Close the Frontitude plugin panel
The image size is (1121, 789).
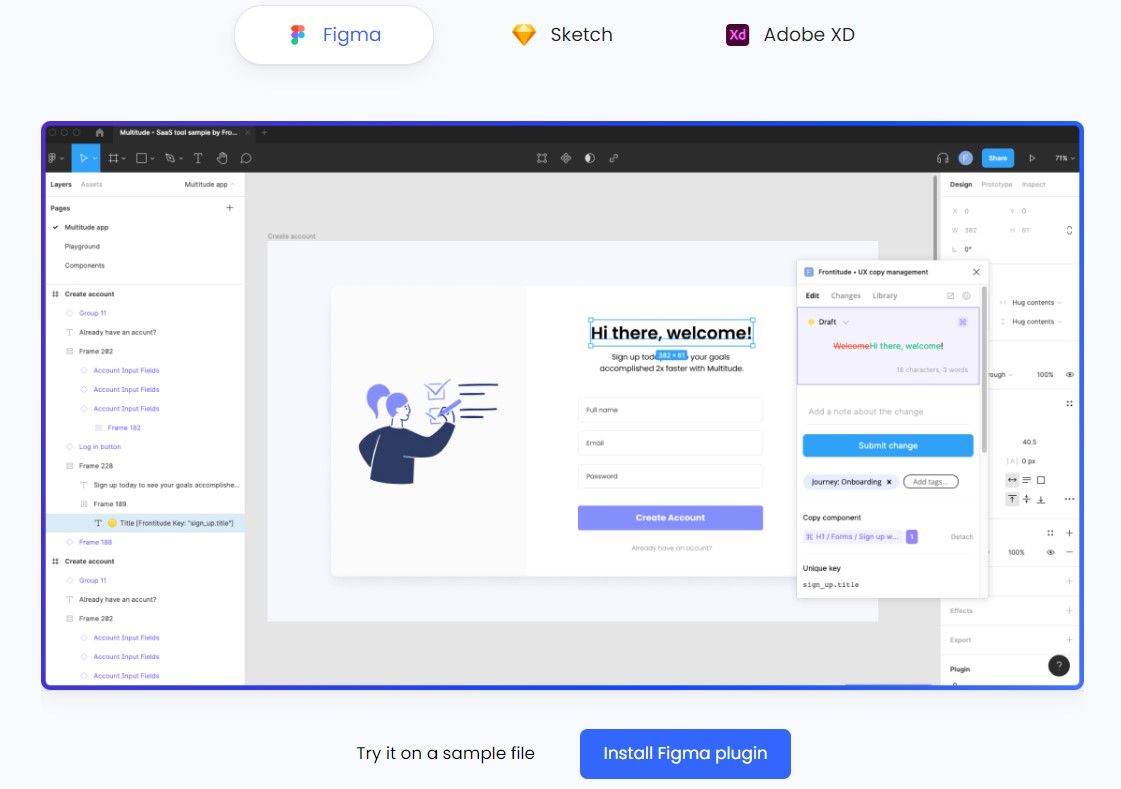pos(976,272)
